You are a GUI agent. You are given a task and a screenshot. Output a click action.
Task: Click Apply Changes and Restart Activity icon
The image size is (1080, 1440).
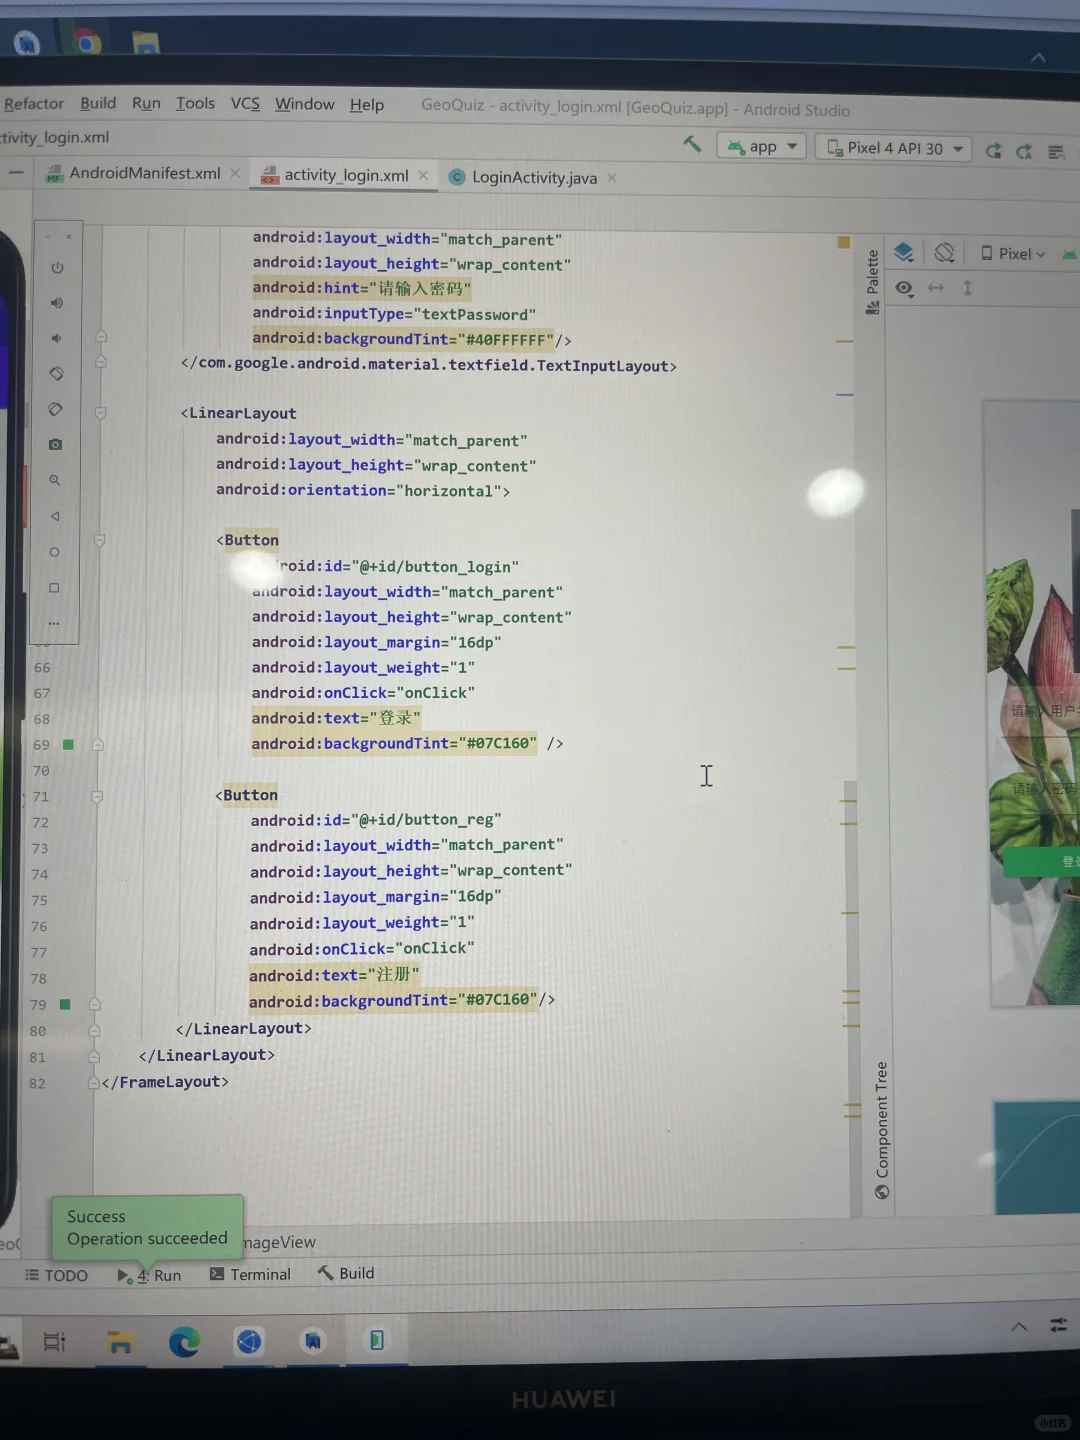(x=993, y=151)
